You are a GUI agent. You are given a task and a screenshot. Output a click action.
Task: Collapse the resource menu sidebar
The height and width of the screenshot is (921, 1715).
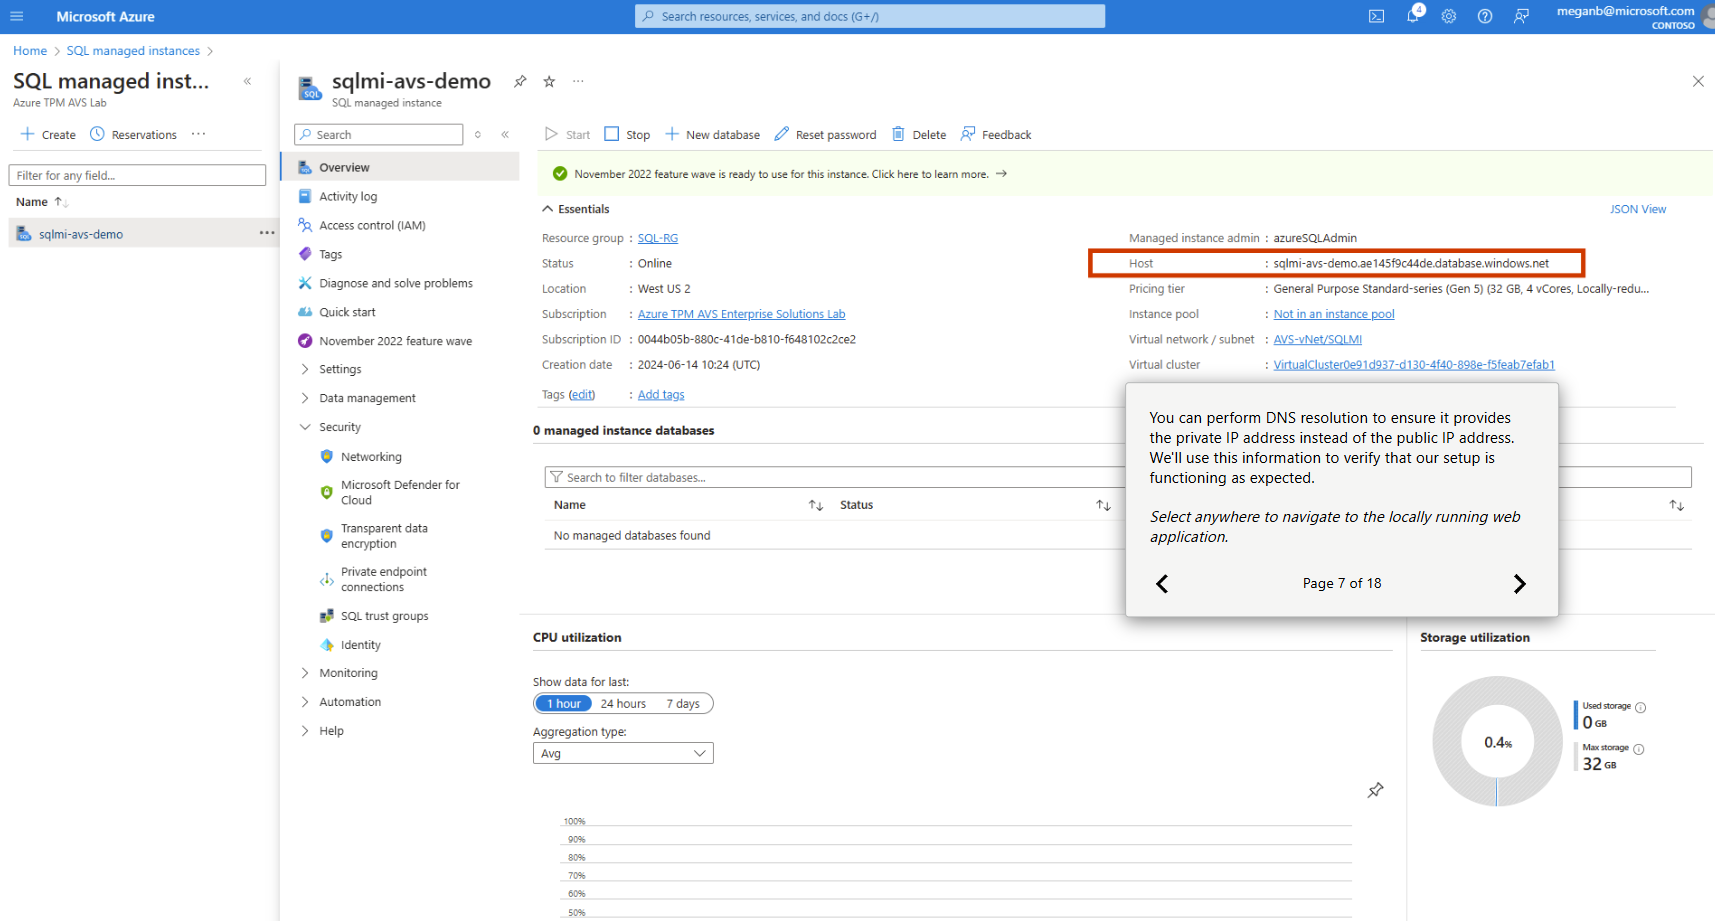pyautogui.click(x=505, y=134)
